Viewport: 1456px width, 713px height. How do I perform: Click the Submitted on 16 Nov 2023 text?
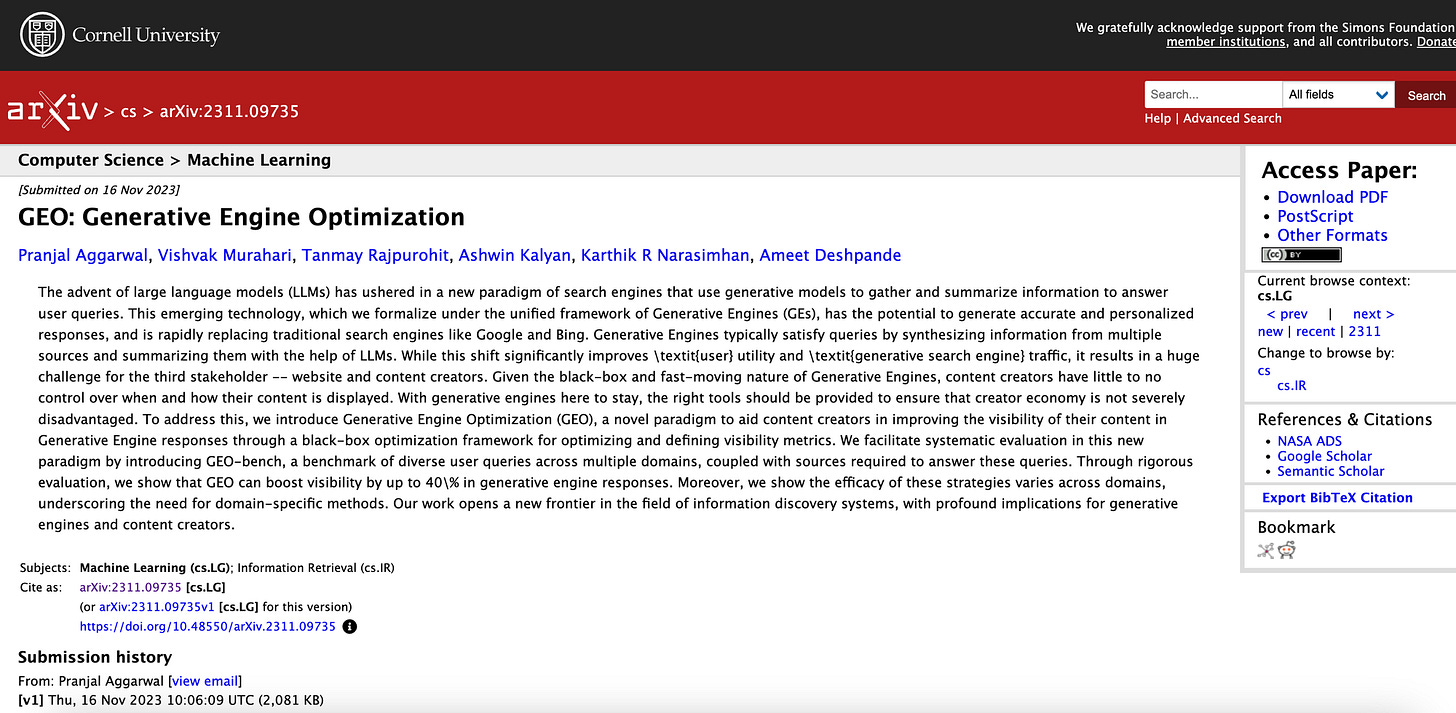(99, 190)
